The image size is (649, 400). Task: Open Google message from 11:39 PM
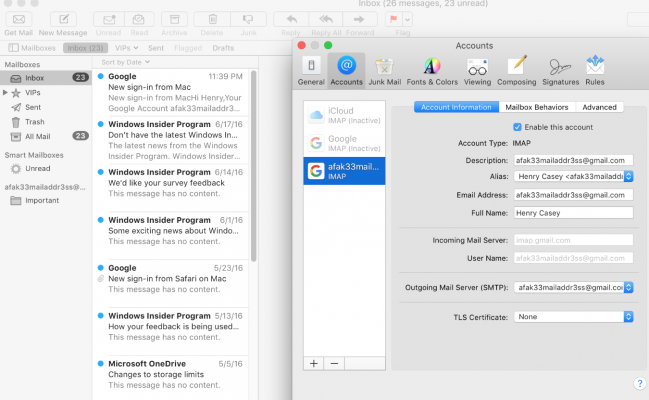tap(171, 92)
